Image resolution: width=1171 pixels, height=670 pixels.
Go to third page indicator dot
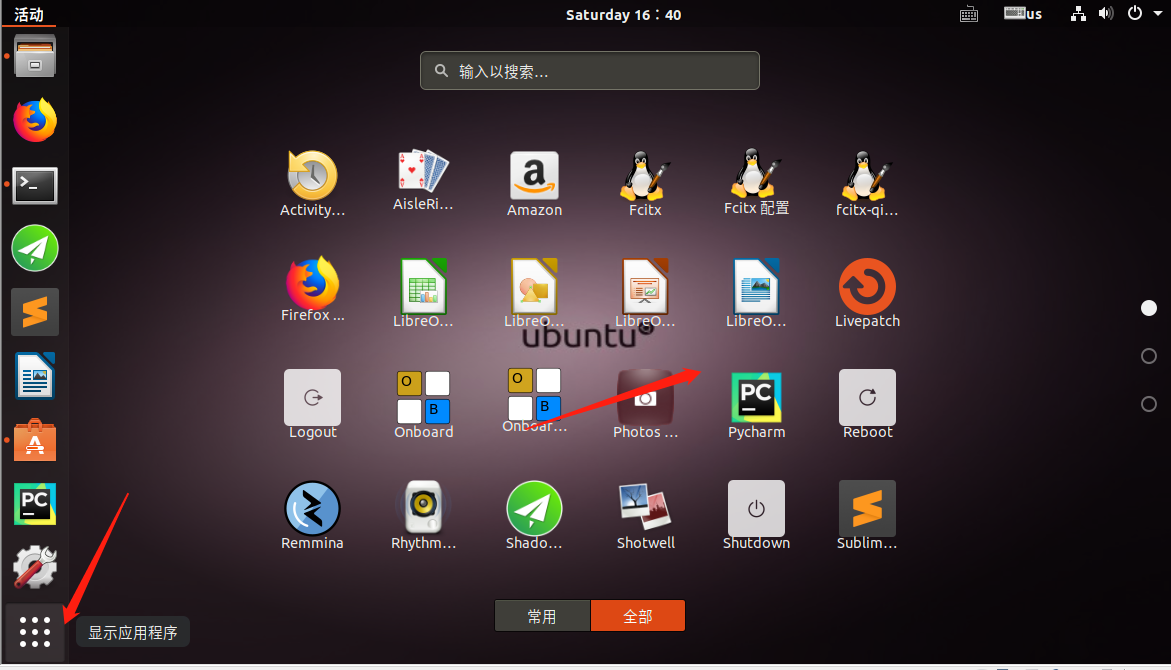1149,404
